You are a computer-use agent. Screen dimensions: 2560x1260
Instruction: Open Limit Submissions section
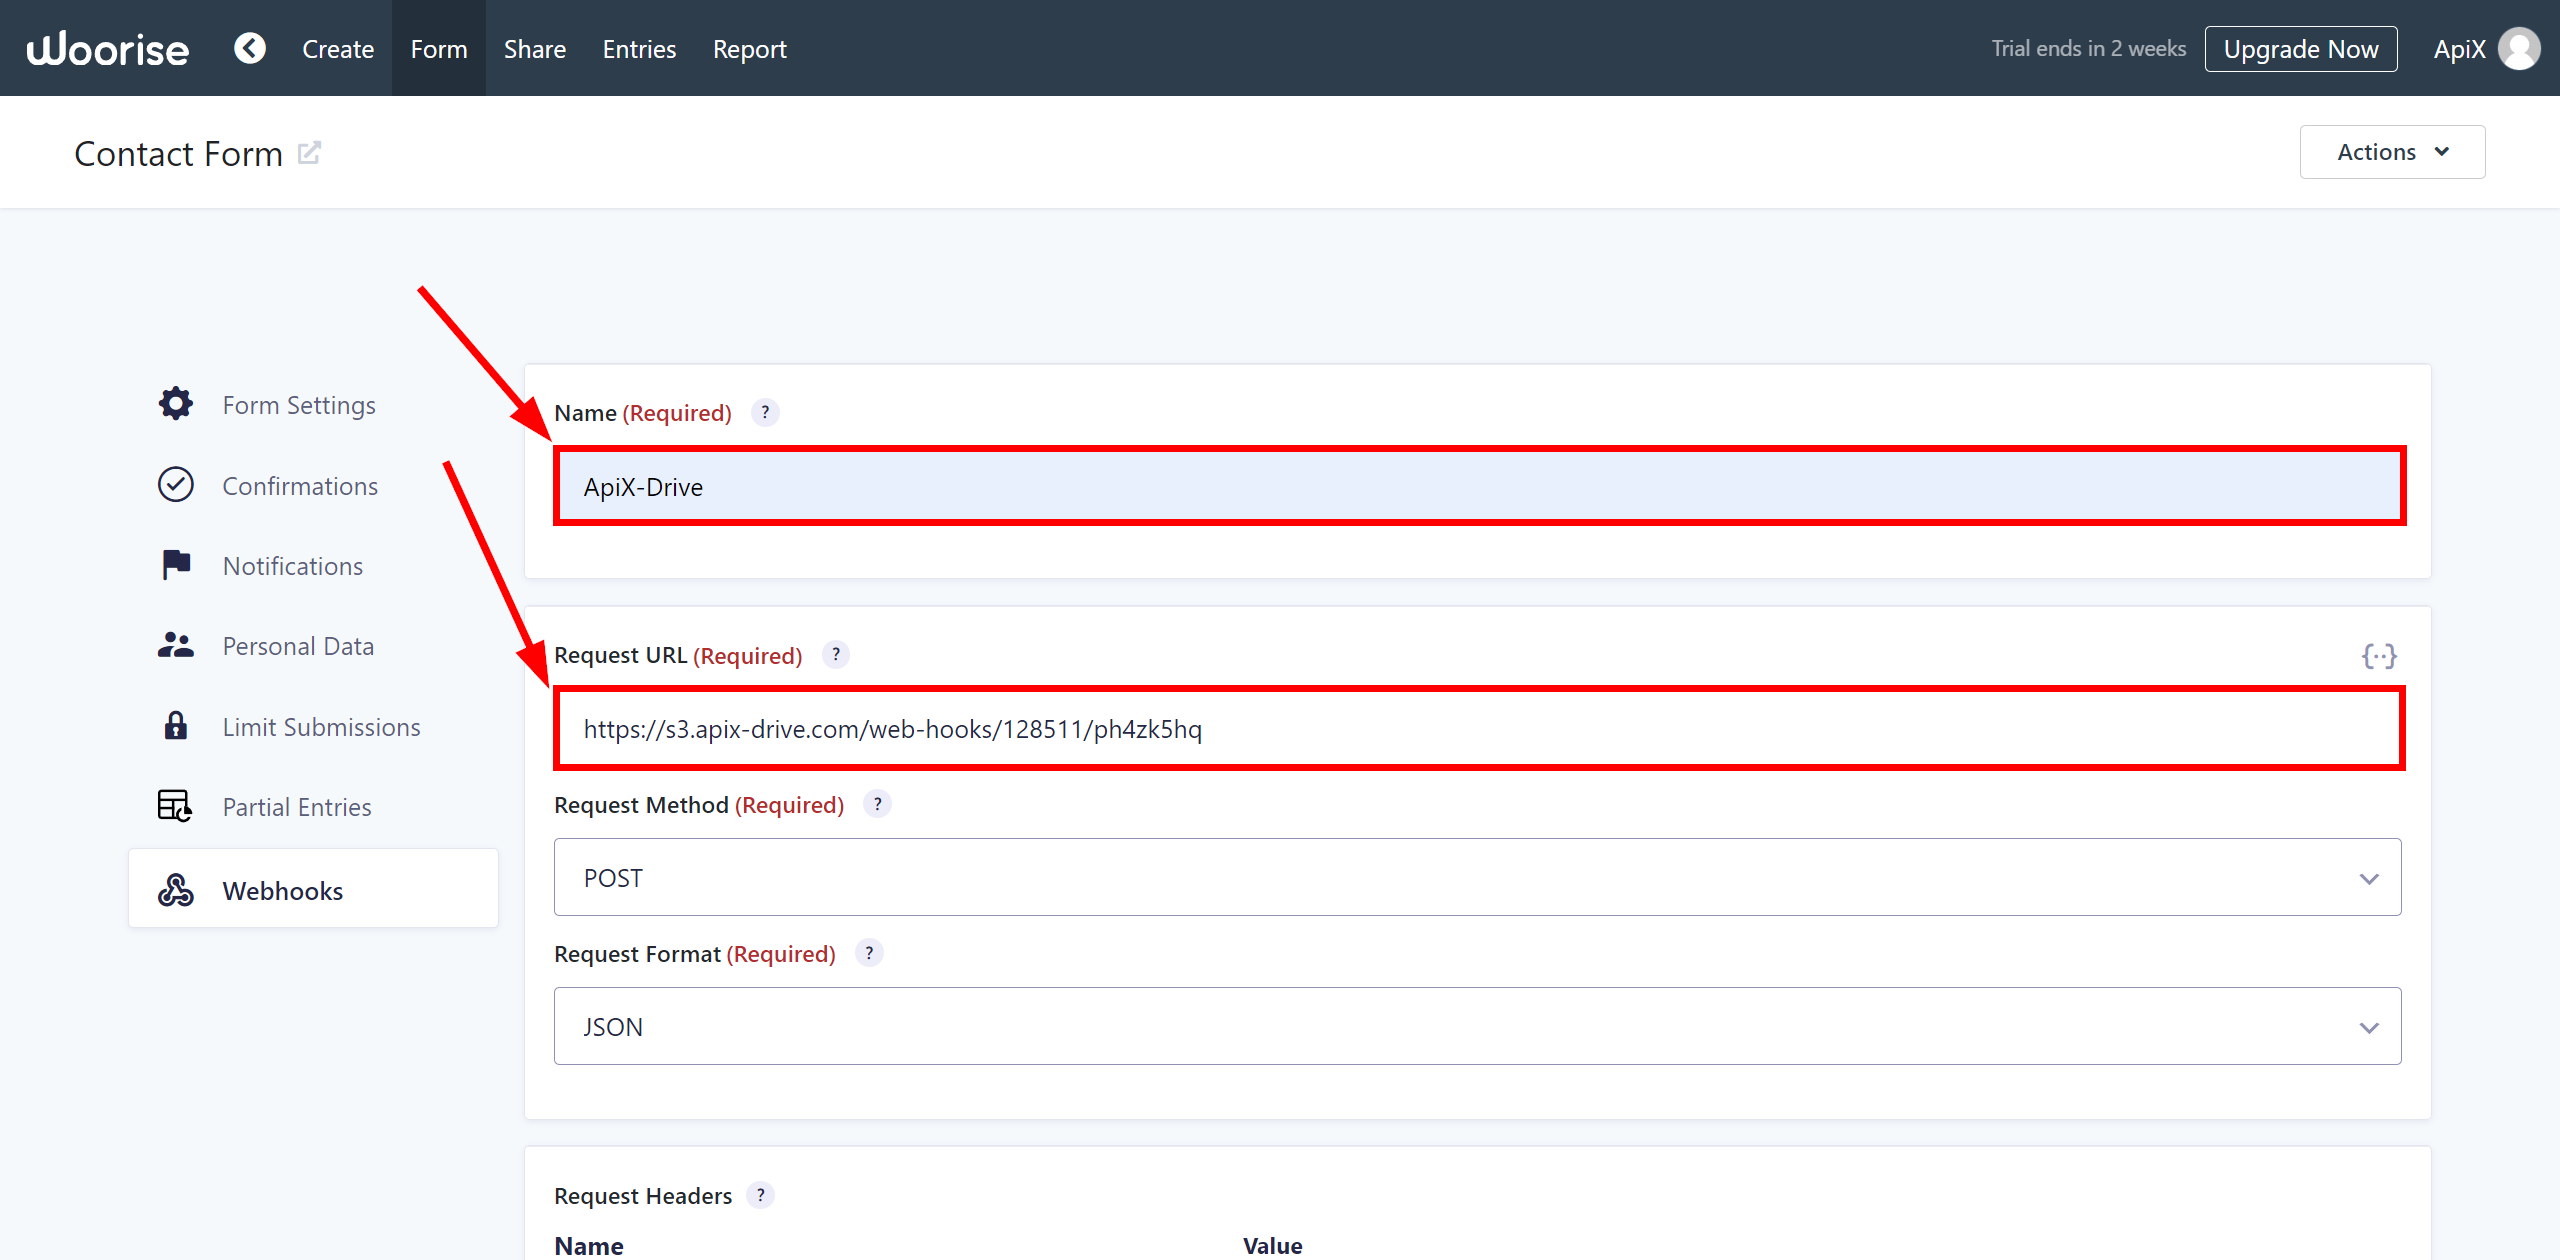(321, 727)
